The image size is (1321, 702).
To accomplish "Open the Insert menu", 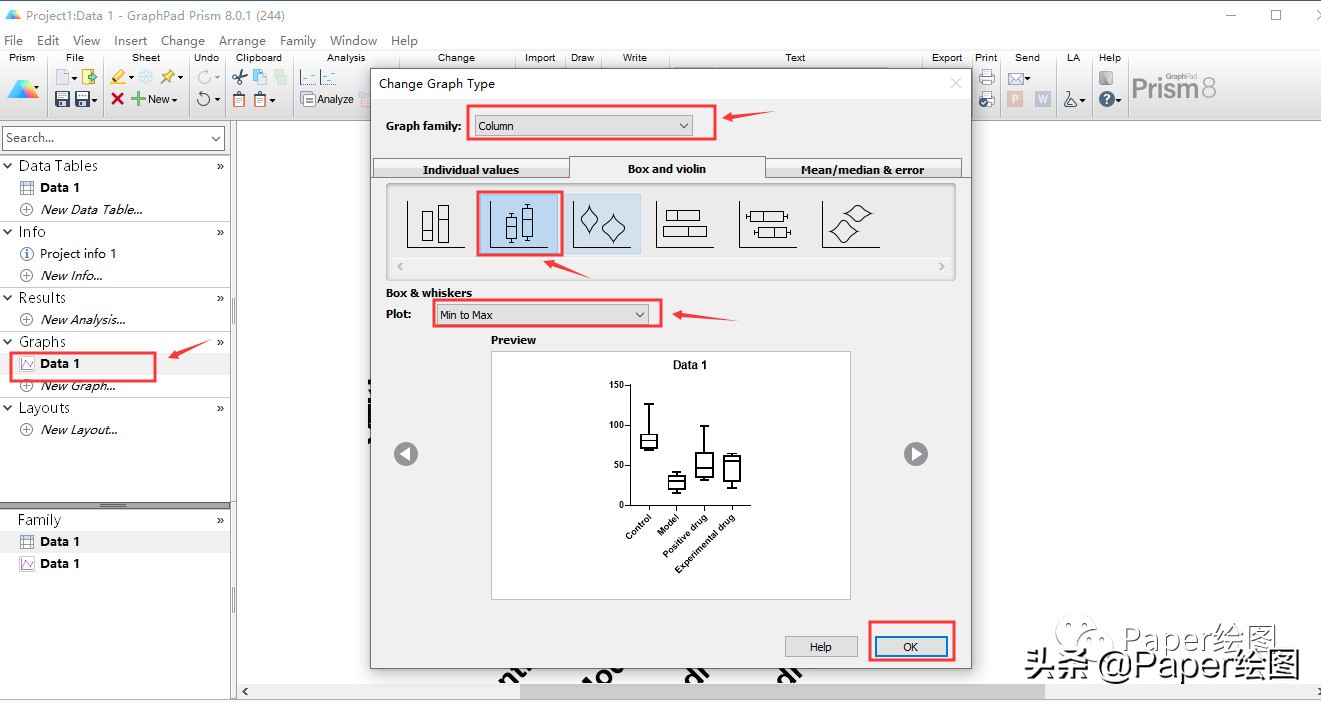I will coord(131,41).
